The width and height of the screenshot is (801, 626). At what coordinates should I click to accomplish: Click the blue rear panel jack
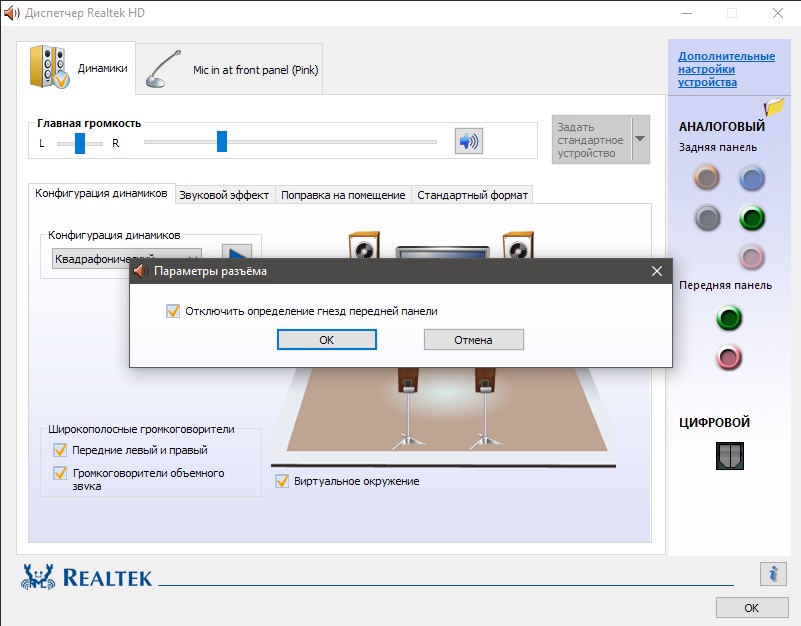[x=752, y=178]
